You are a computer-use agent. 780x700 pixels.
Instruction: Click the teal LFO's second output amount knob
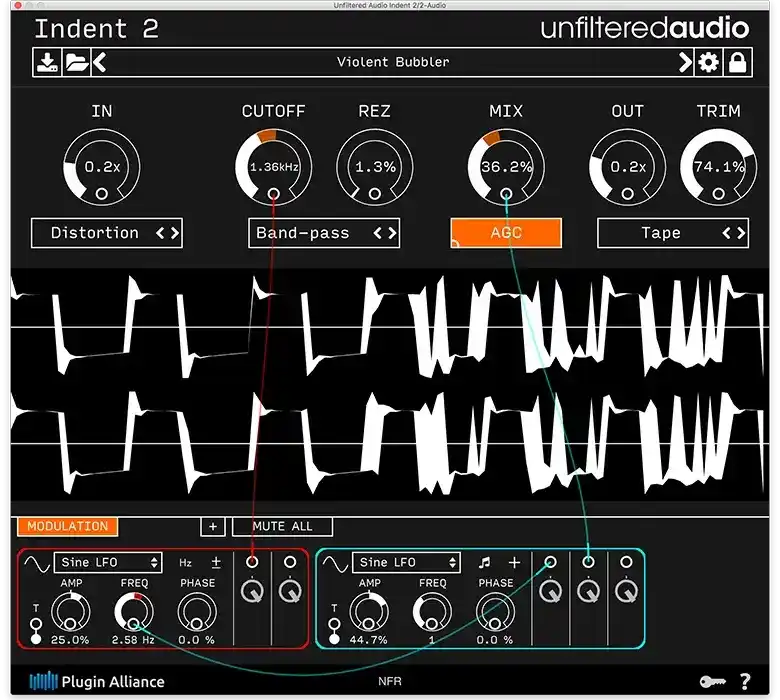[x=588, y=591]
